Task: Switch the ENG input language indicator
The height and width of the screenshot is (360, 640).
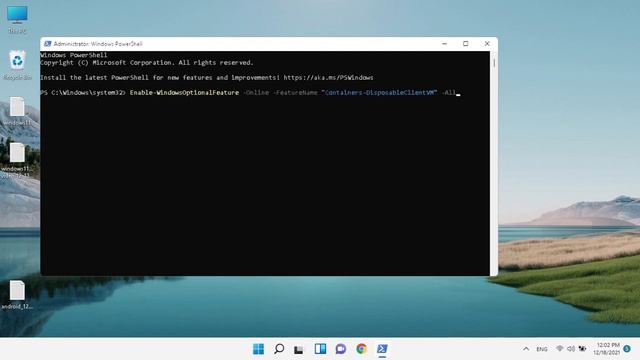Action: tap(542, 349)
